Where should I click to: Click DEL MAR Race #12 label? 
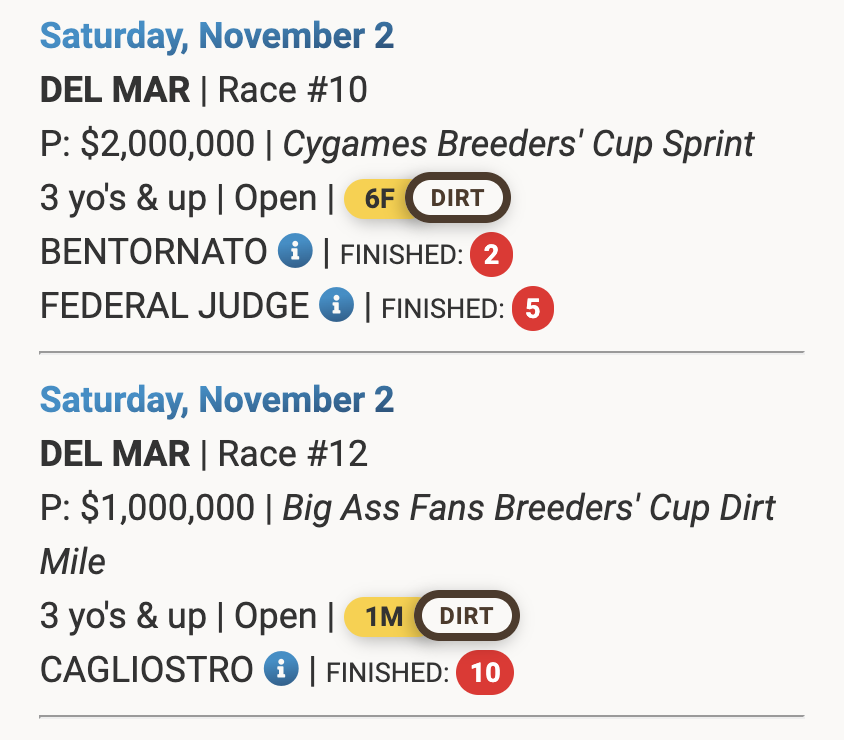coord(203,453)
